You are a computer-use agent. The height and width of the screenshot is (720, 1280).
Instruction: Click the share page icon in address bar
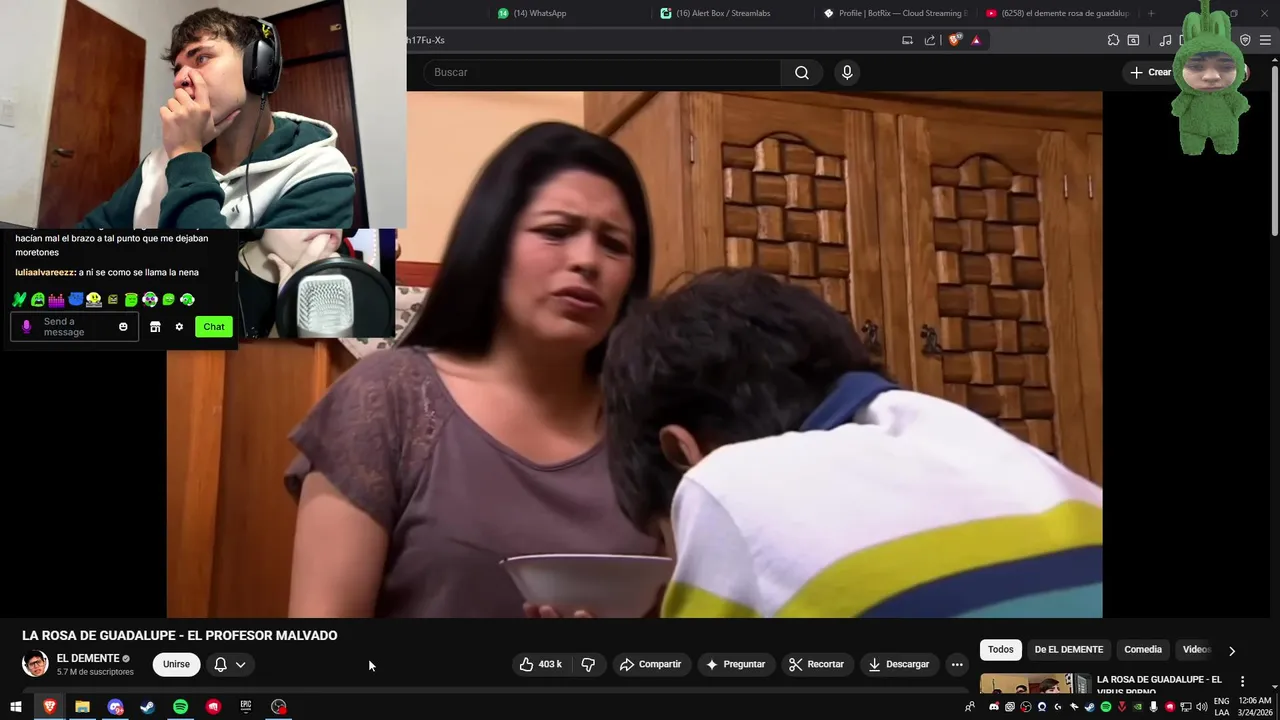click(x=930, y=40)
